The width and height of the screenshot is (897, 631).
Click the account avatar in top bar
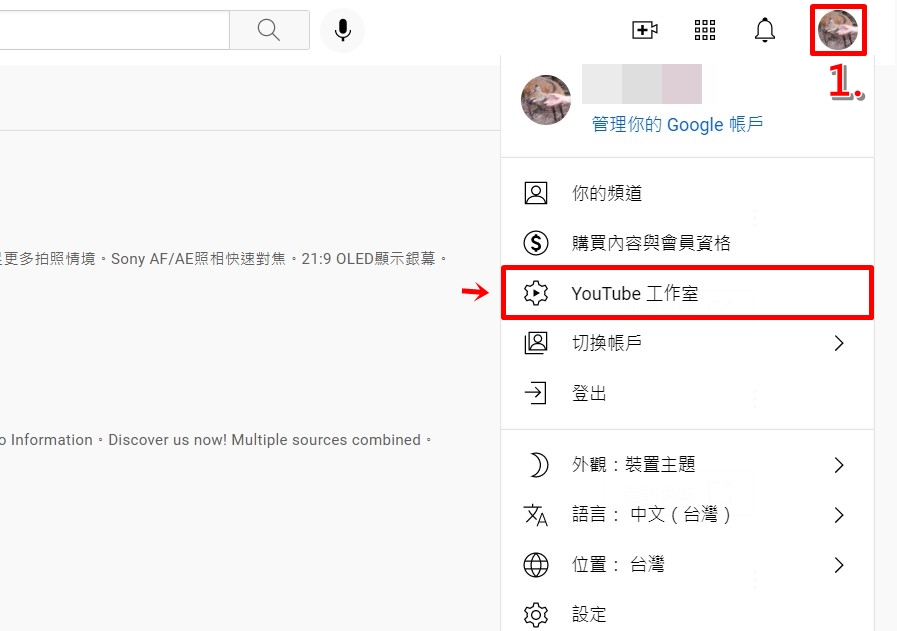[x=838, y=30]
